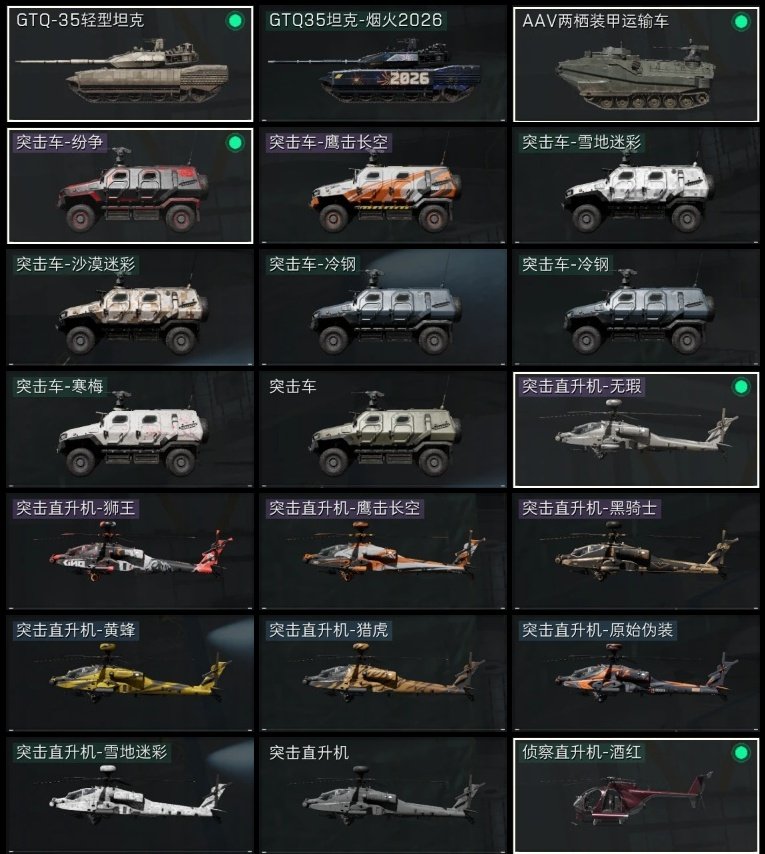Select the GTQ-35轻型坦克 vehicle card
This screenshot has height=854, width=765.
point(130,64)
